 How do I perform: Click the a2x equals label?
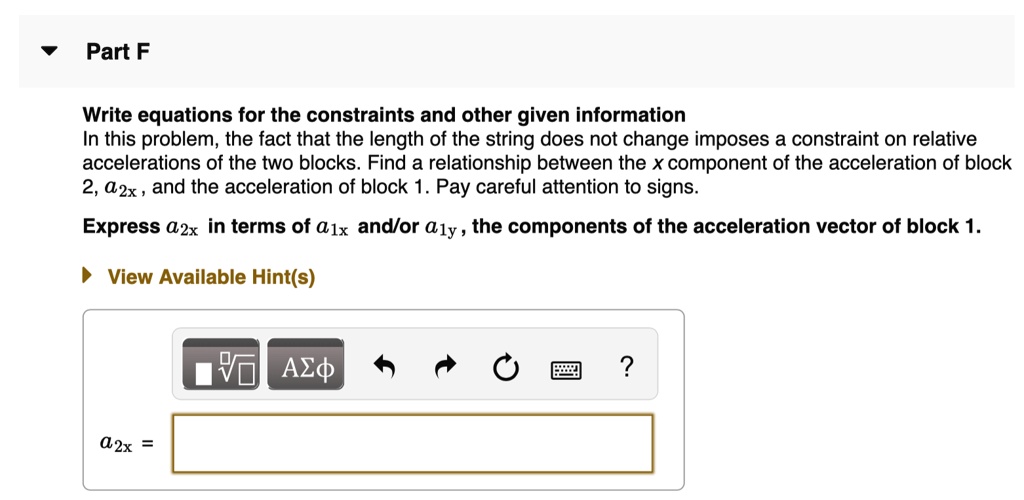[x=125, y=442]
